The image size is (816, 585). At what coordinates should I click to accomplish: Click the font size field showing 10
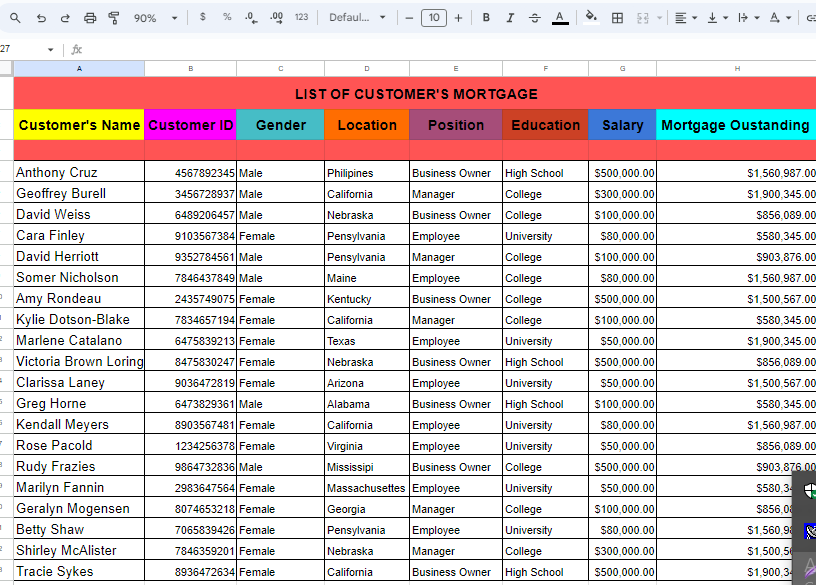(x=434, y=18)
